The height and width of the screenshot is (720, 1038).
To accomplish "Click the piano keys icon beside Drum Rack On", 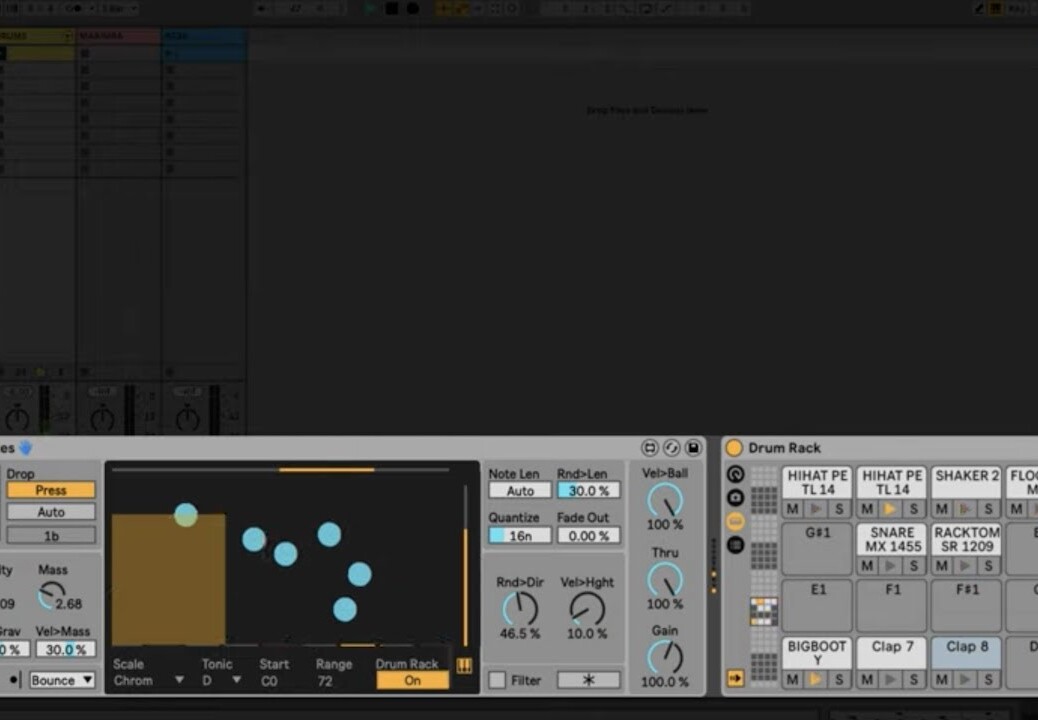I will click(465, 666).
